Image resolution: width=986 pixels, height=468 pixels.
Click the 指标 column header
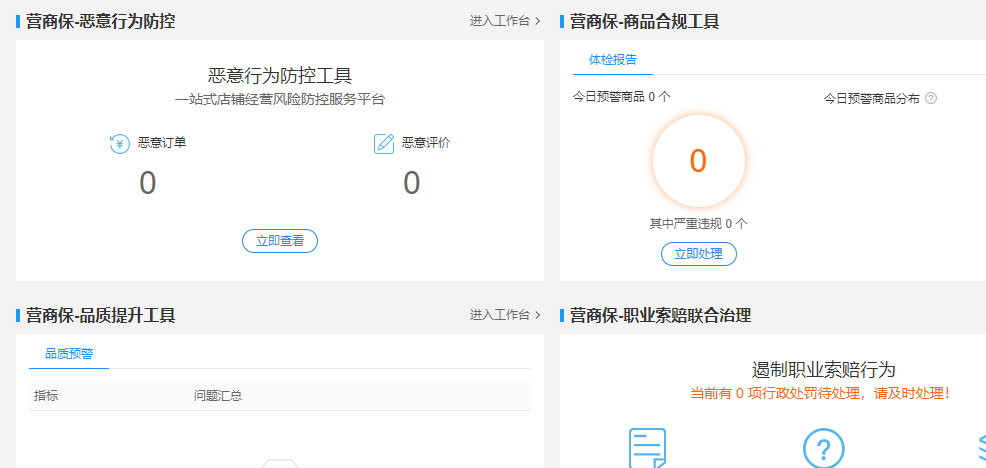coord(46,396)
